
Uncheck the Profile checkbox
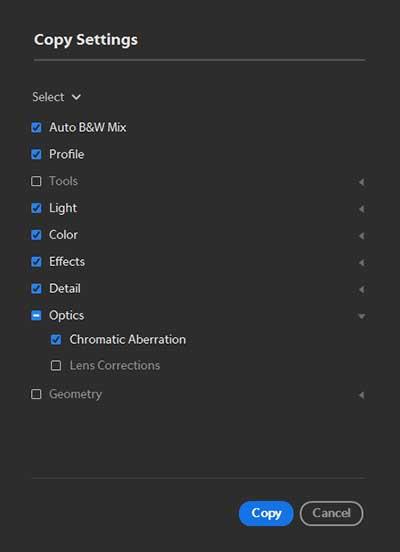[36, 154]
